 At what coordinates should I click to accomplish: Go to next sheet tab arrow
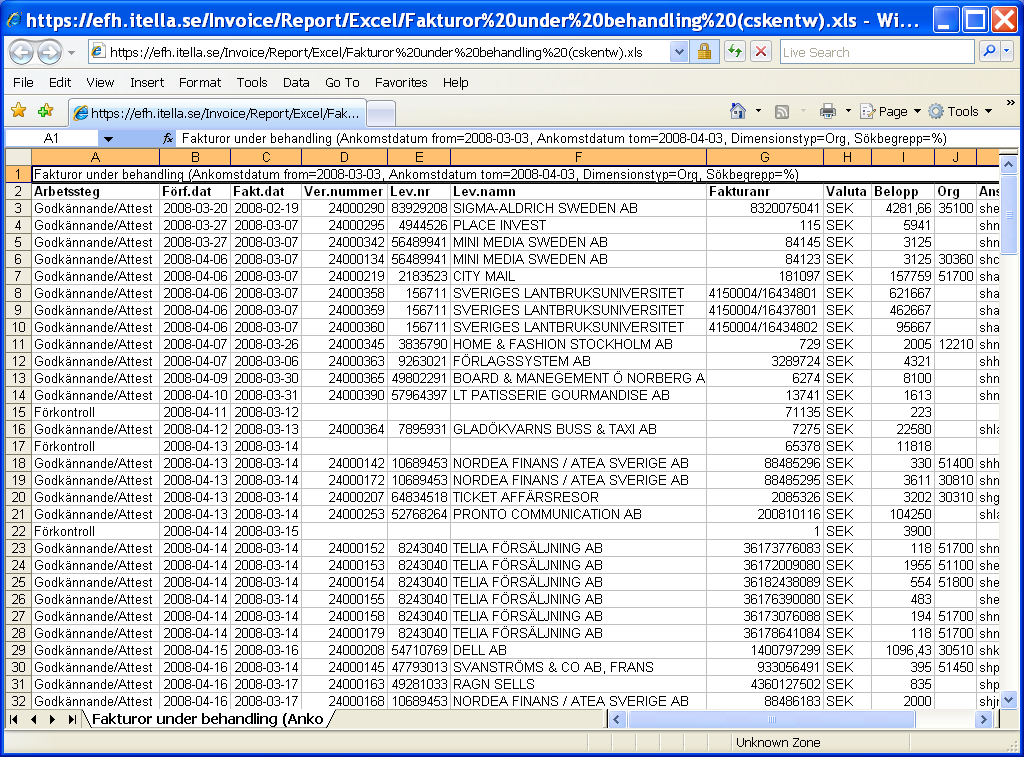[52, 719]
